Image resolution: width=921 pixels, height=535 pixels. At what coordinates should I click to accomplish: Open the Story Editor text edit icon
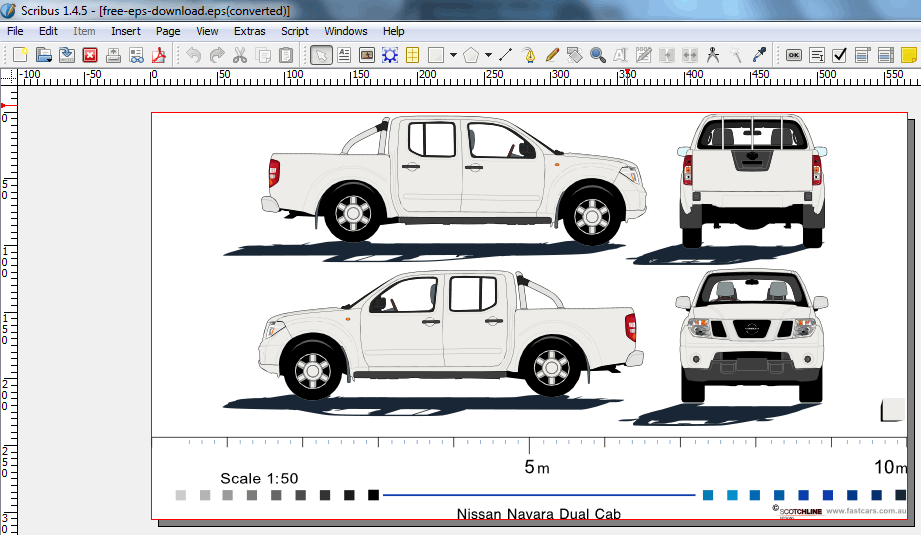click(643, 55)
